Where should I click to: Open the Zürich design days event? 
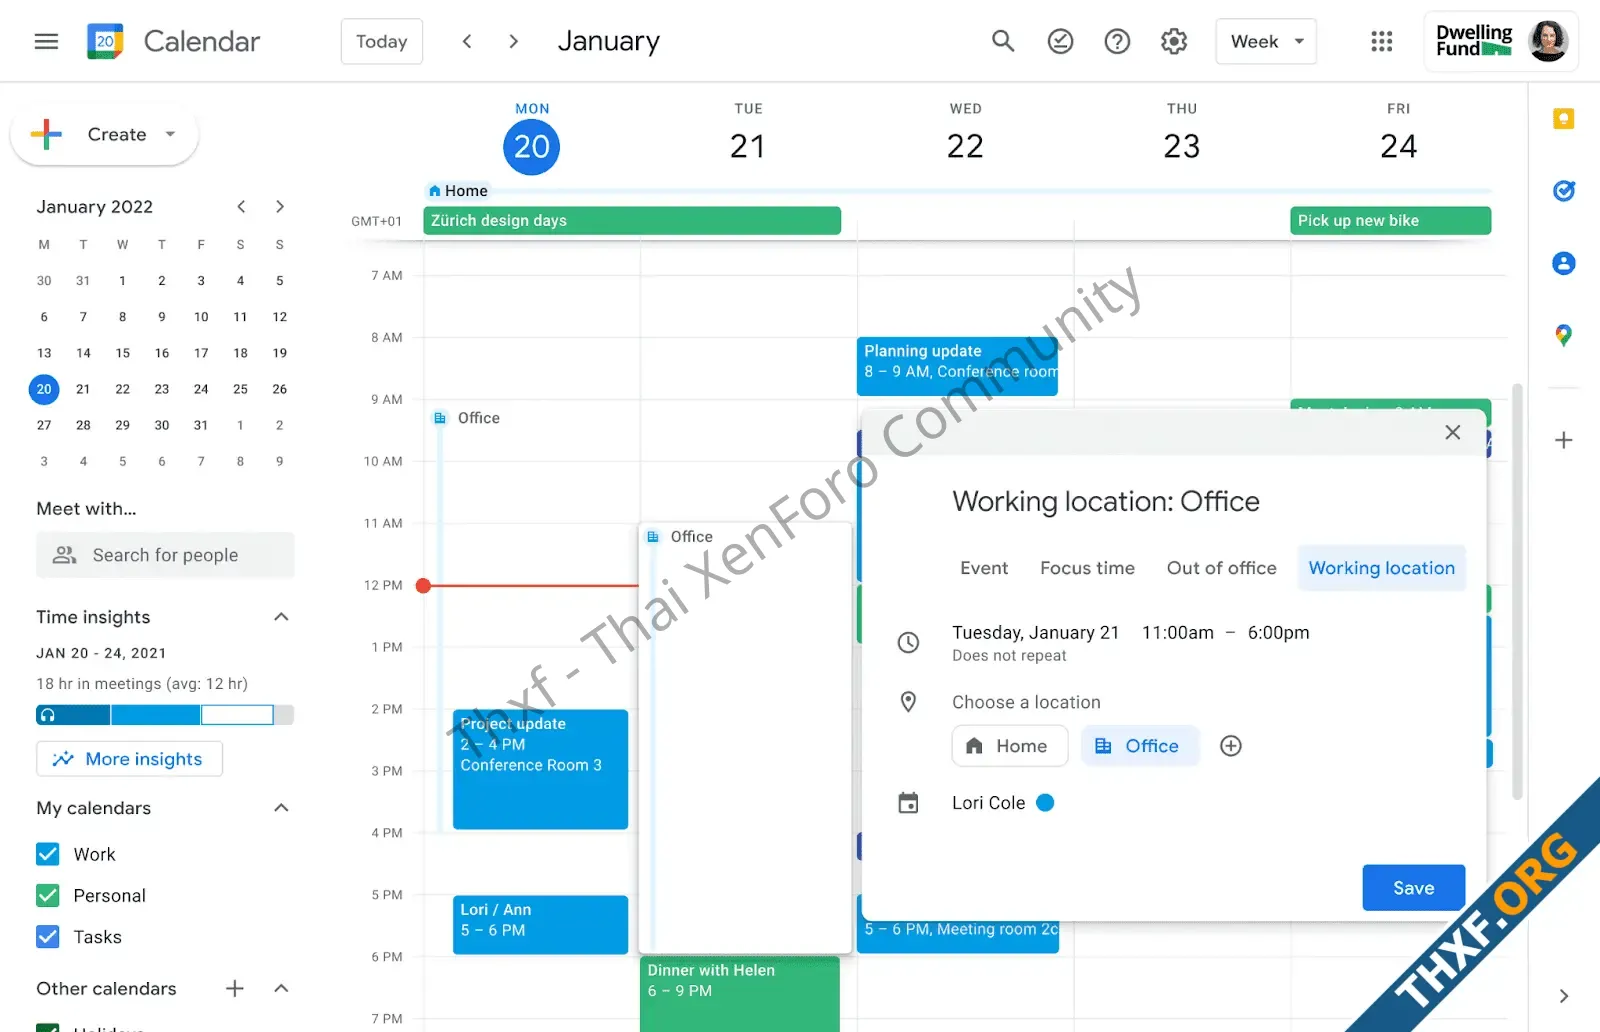coord(632,221)
